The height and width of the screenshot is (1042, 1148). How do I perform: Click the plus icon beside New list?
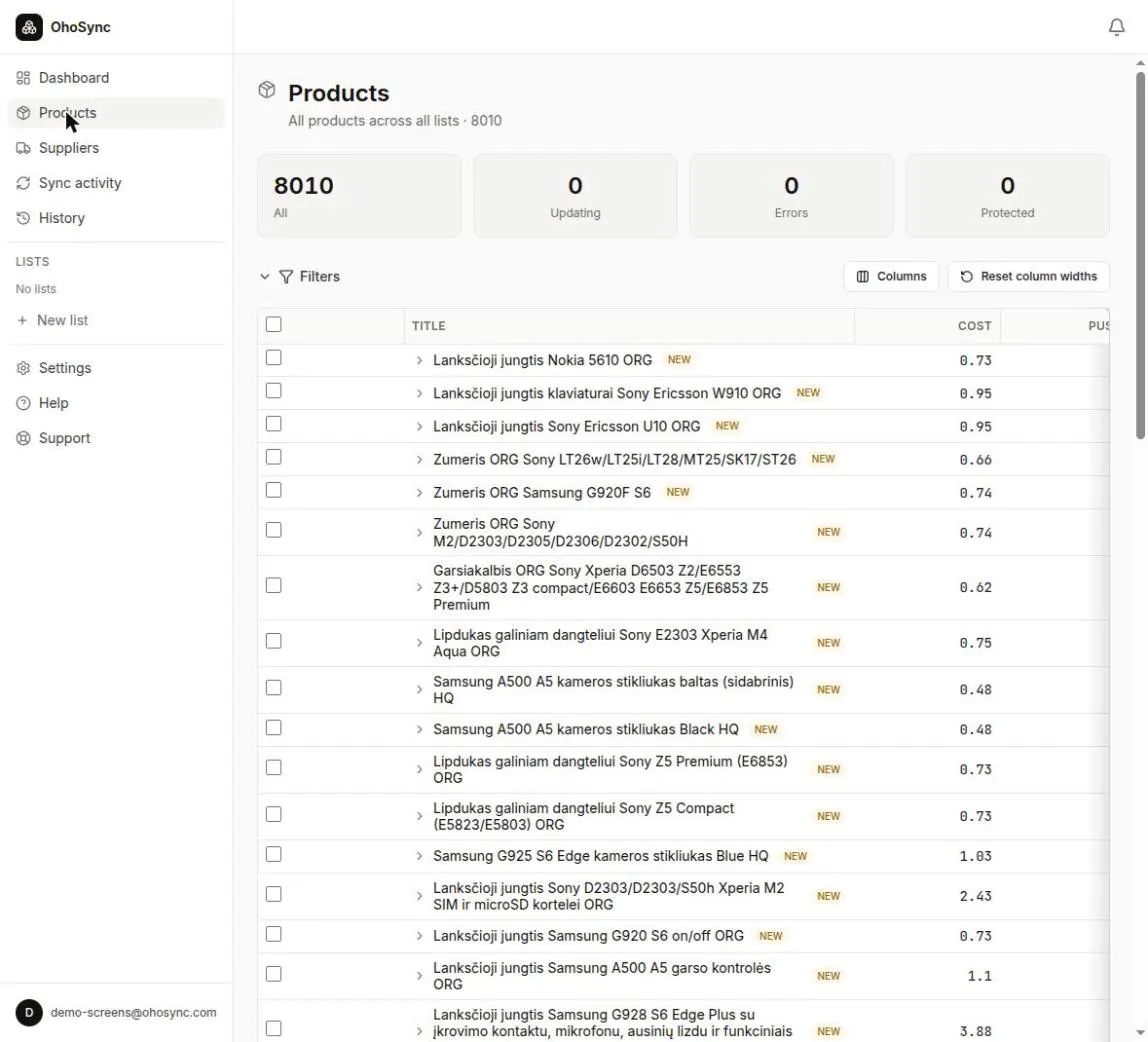22,321
